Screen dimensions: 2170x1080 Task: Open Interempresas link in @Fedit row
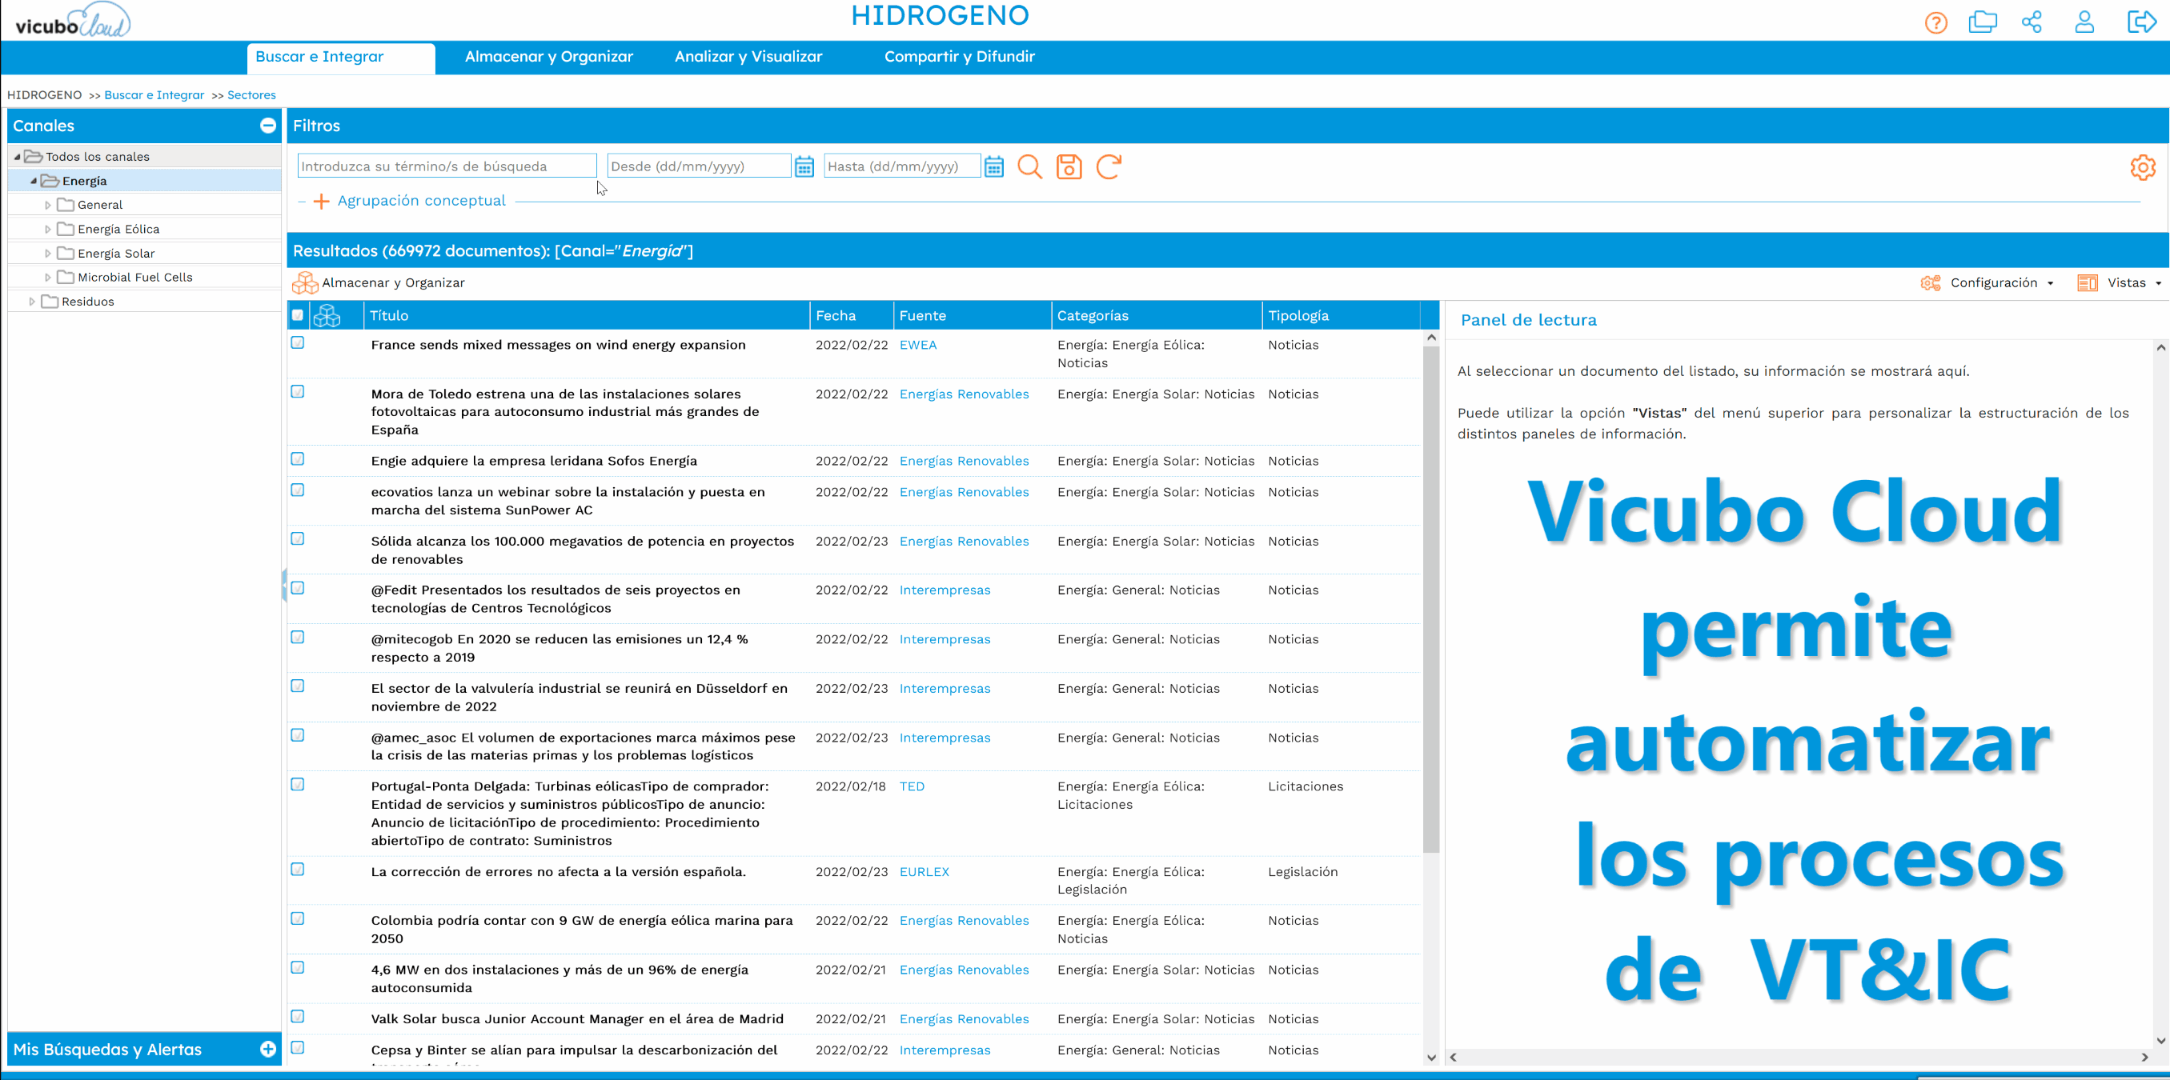pos(945,590)
